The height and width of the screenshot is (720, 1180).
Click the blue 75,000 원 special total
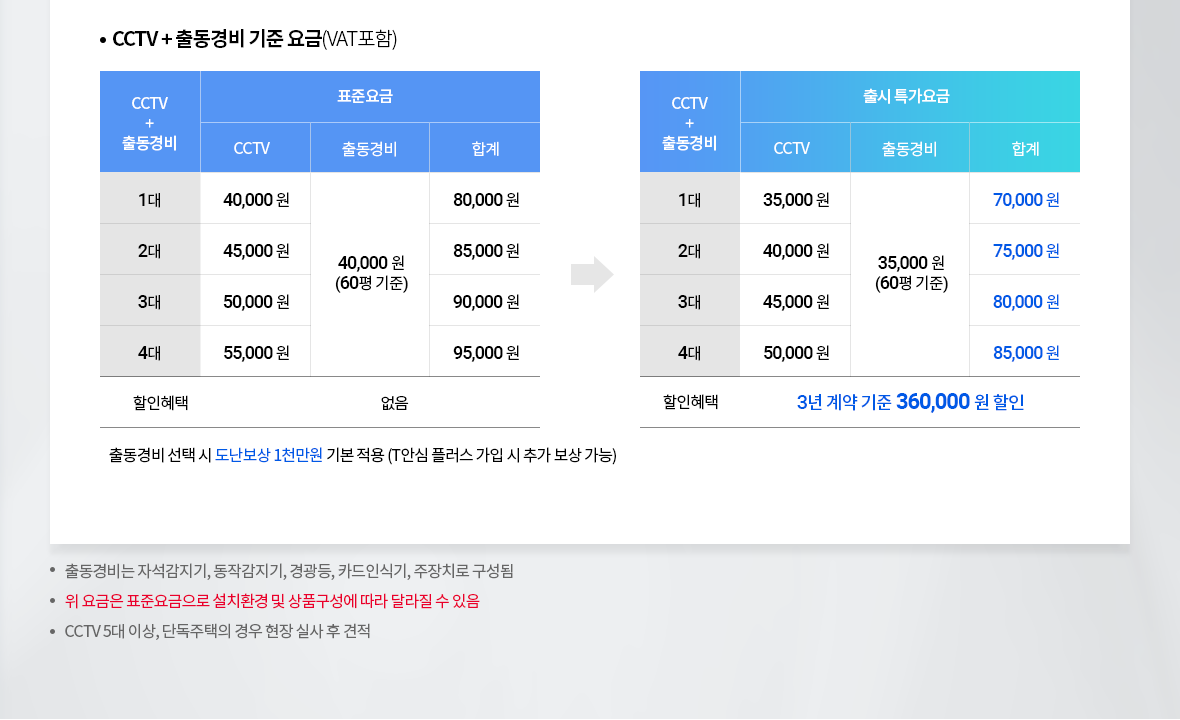1025,251
